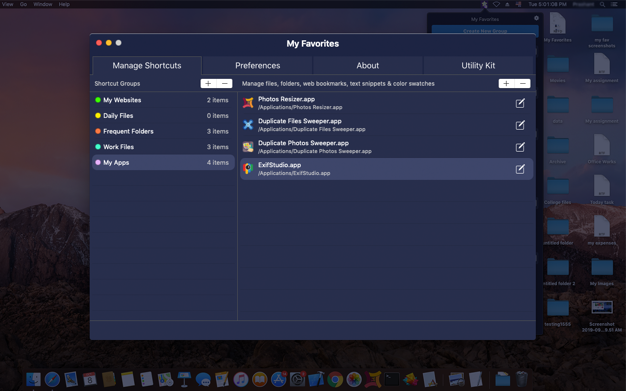
Task: Remove the selected shortcut group
Action: point(224,83)
